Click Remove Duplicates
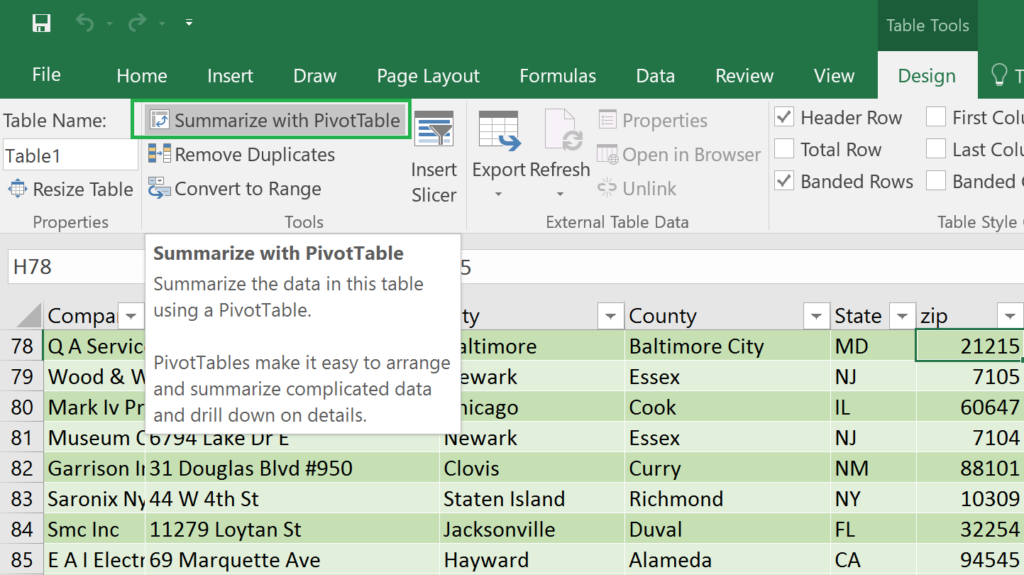 coord(242,154)
